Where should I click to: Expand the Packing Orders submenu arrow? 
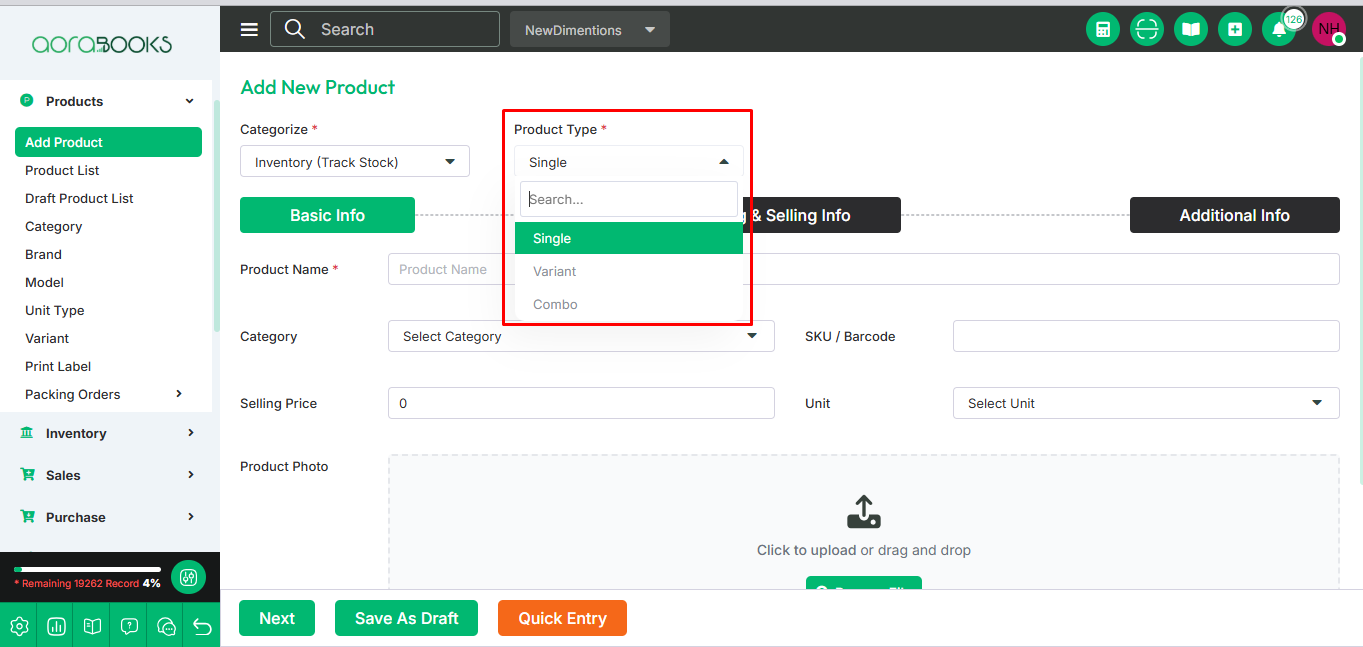click(x=179, y=394)
